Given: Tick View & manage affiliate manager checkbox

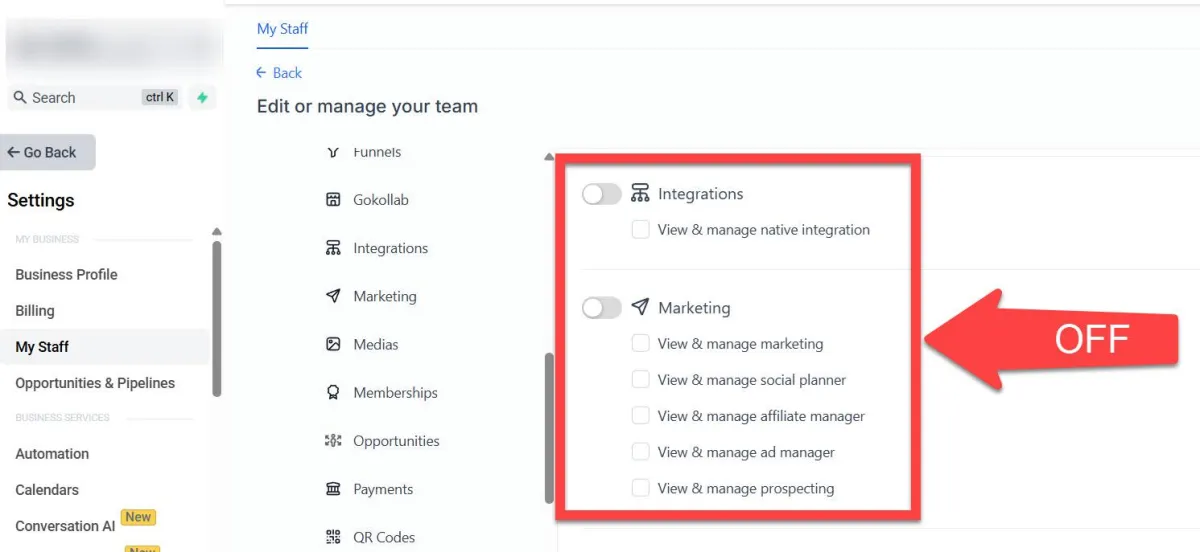Looking at the screenshot, I should tap(640, 416).
